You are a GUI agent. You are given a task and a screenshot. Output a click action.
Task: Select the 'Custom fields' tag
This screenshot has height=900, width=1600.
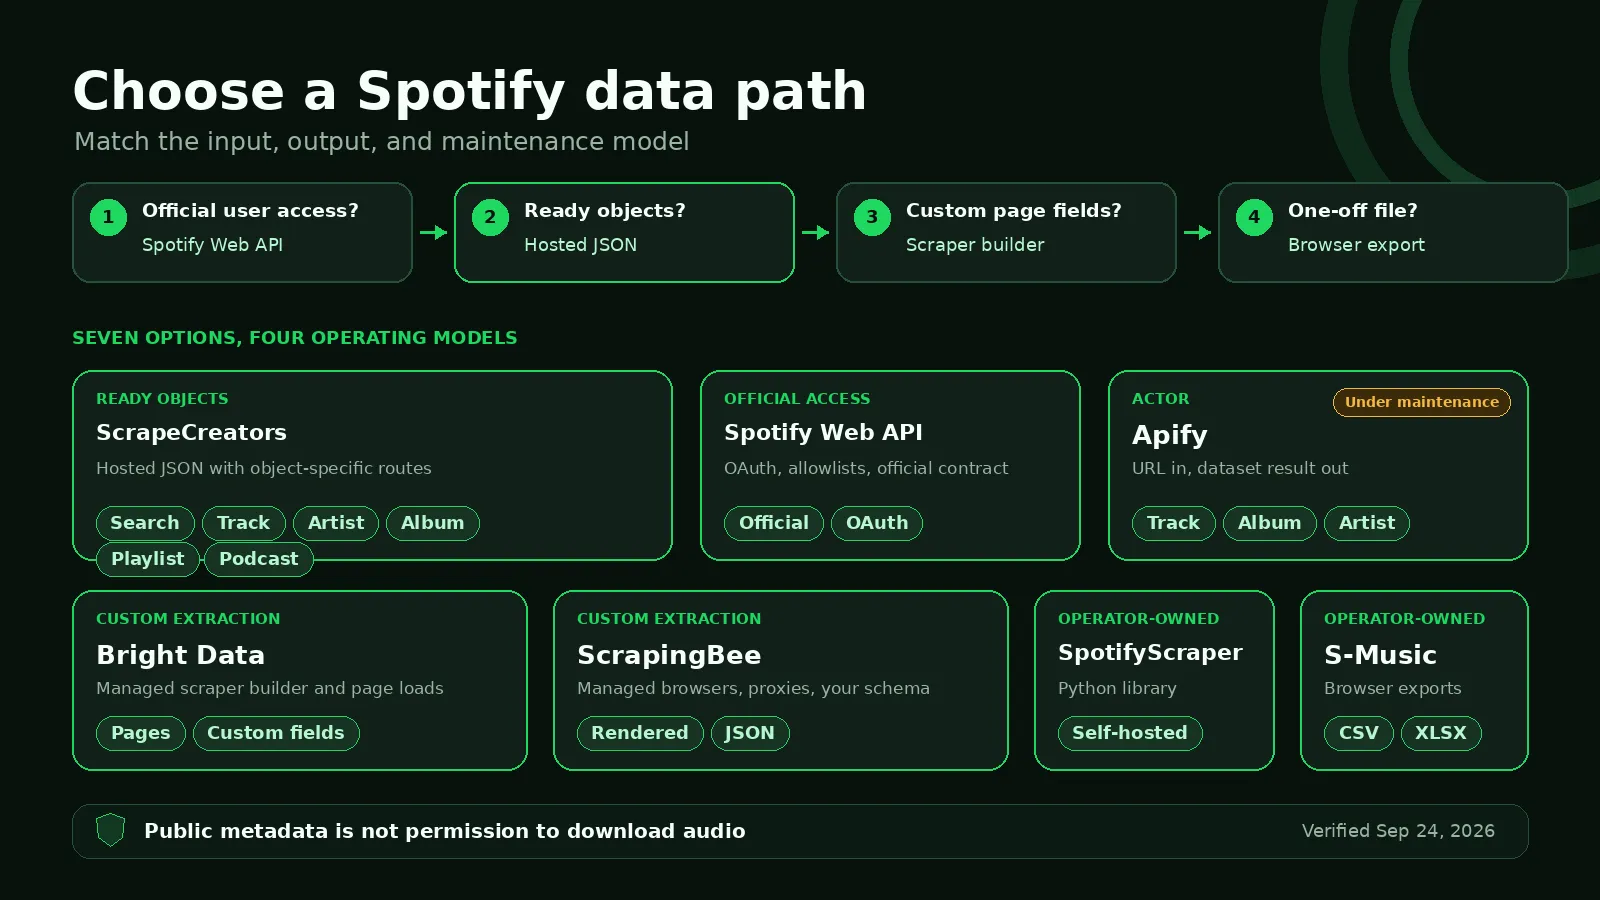point(276,733)
